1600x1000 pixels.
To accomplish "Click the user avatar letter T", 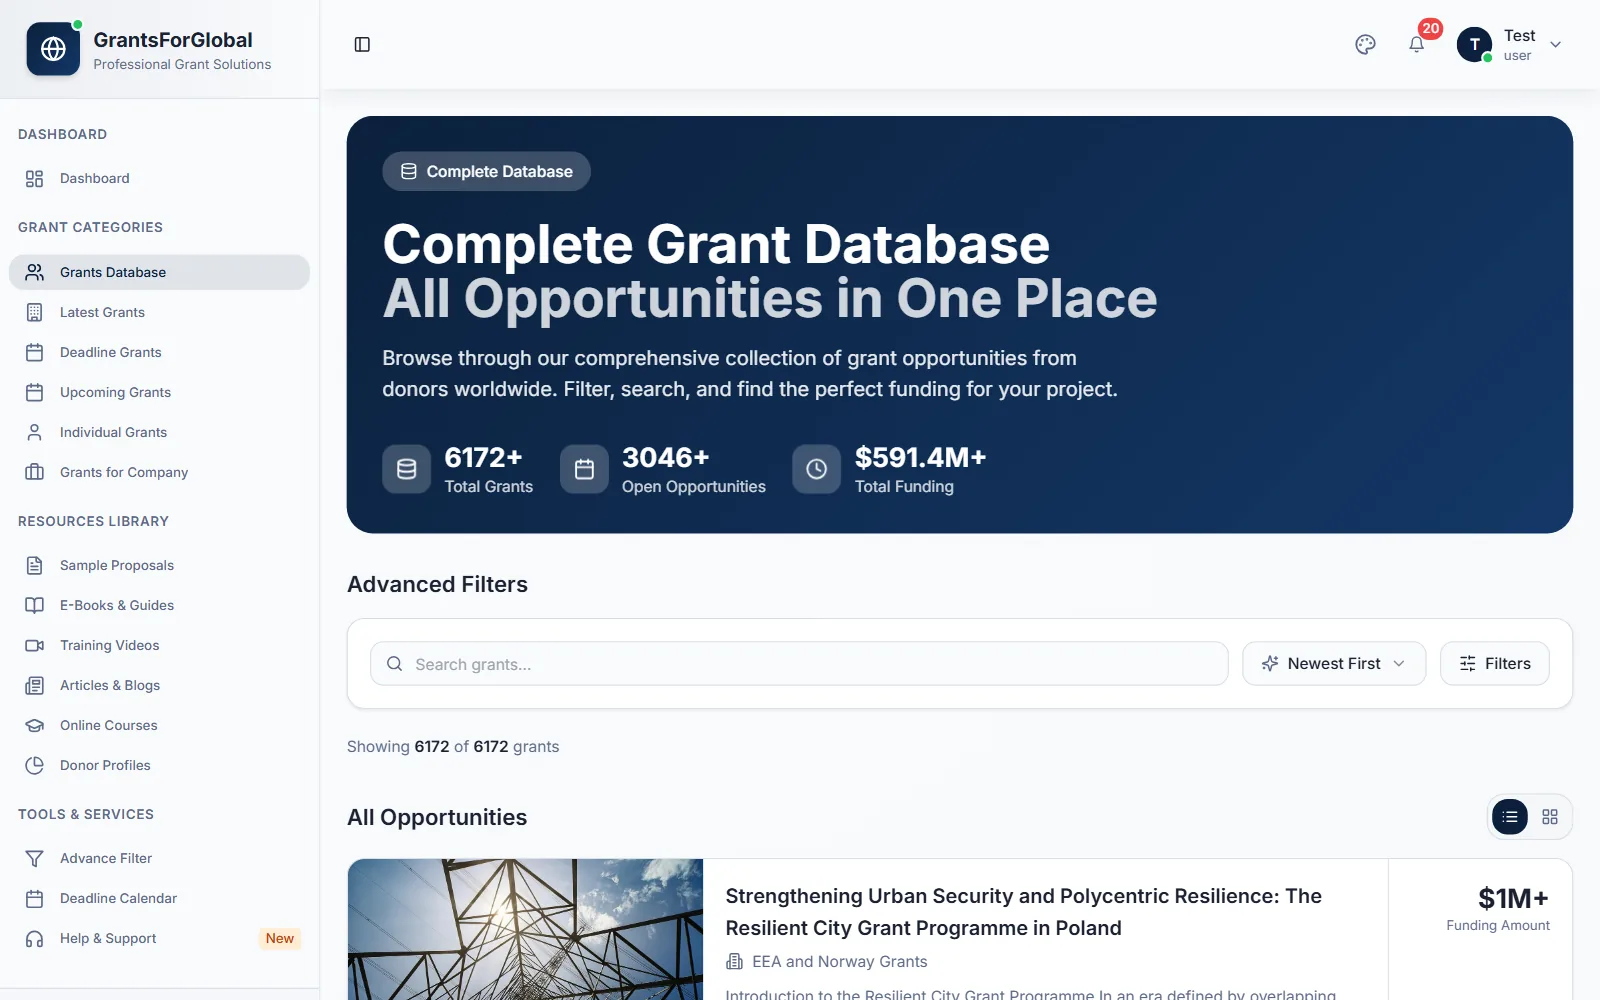I will click(1474, 44).
